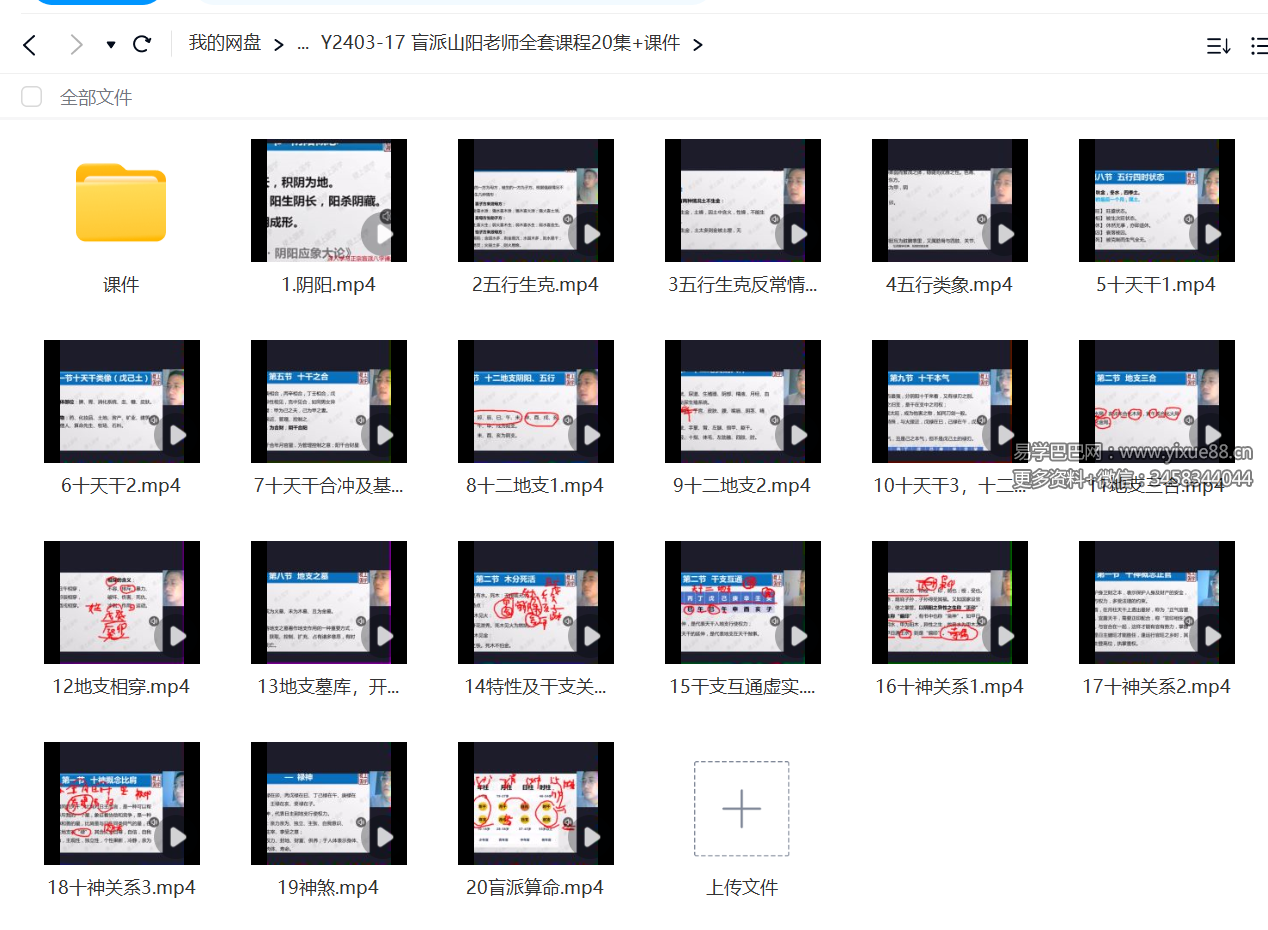Image resolution: width=1268 pixels, height=930 pixels.
Task: Open the 课件 folder icon
Action: [x=121, y=203]
